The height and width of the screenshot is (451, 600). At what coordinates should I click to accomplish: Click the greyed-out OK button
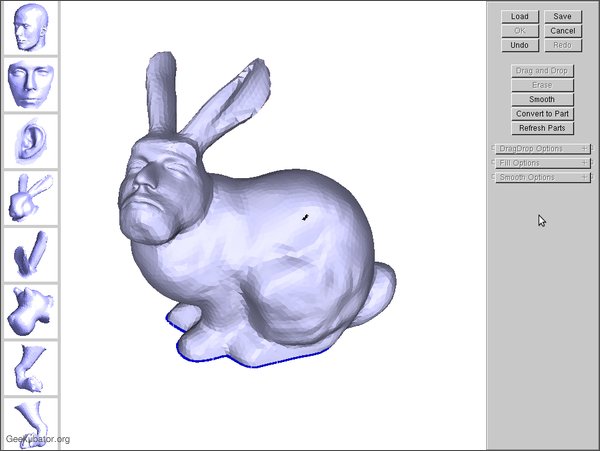[520, 31]
